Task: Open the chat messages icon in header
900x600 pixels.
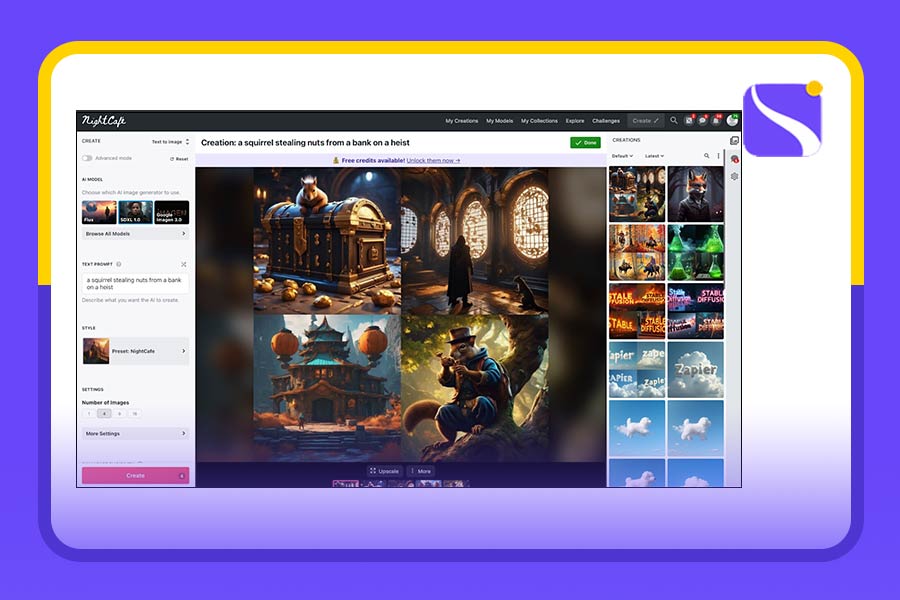Action: 703,120
